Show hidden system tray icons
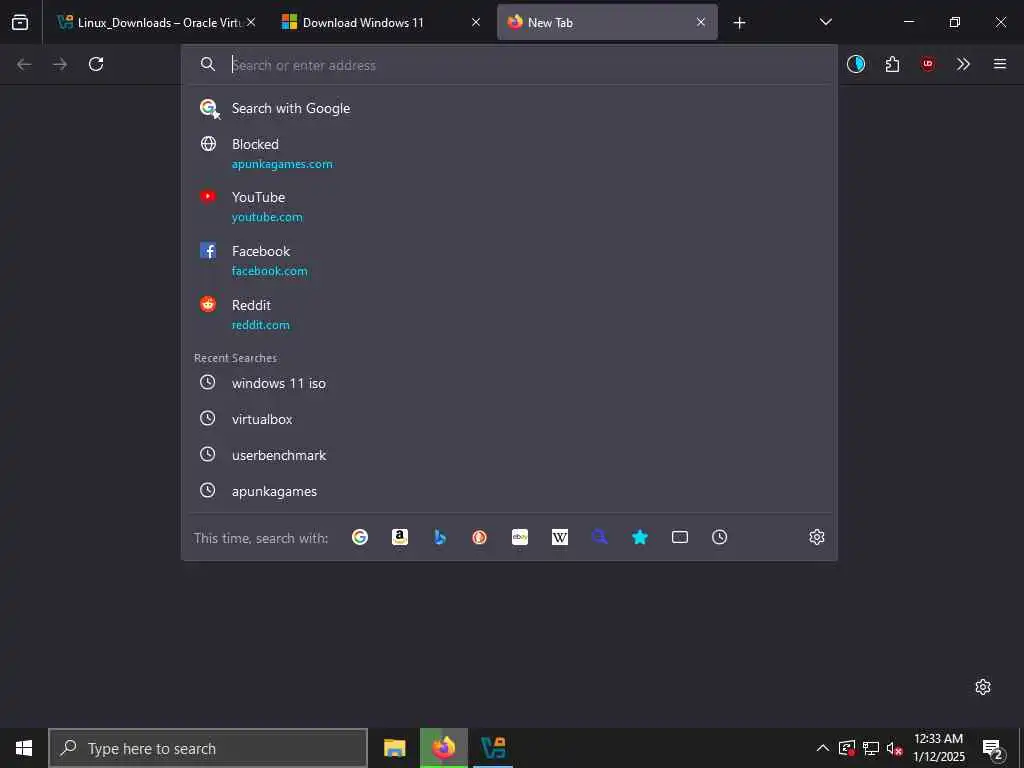Screen dimensions: 1024x768 [x=823, y=748]
